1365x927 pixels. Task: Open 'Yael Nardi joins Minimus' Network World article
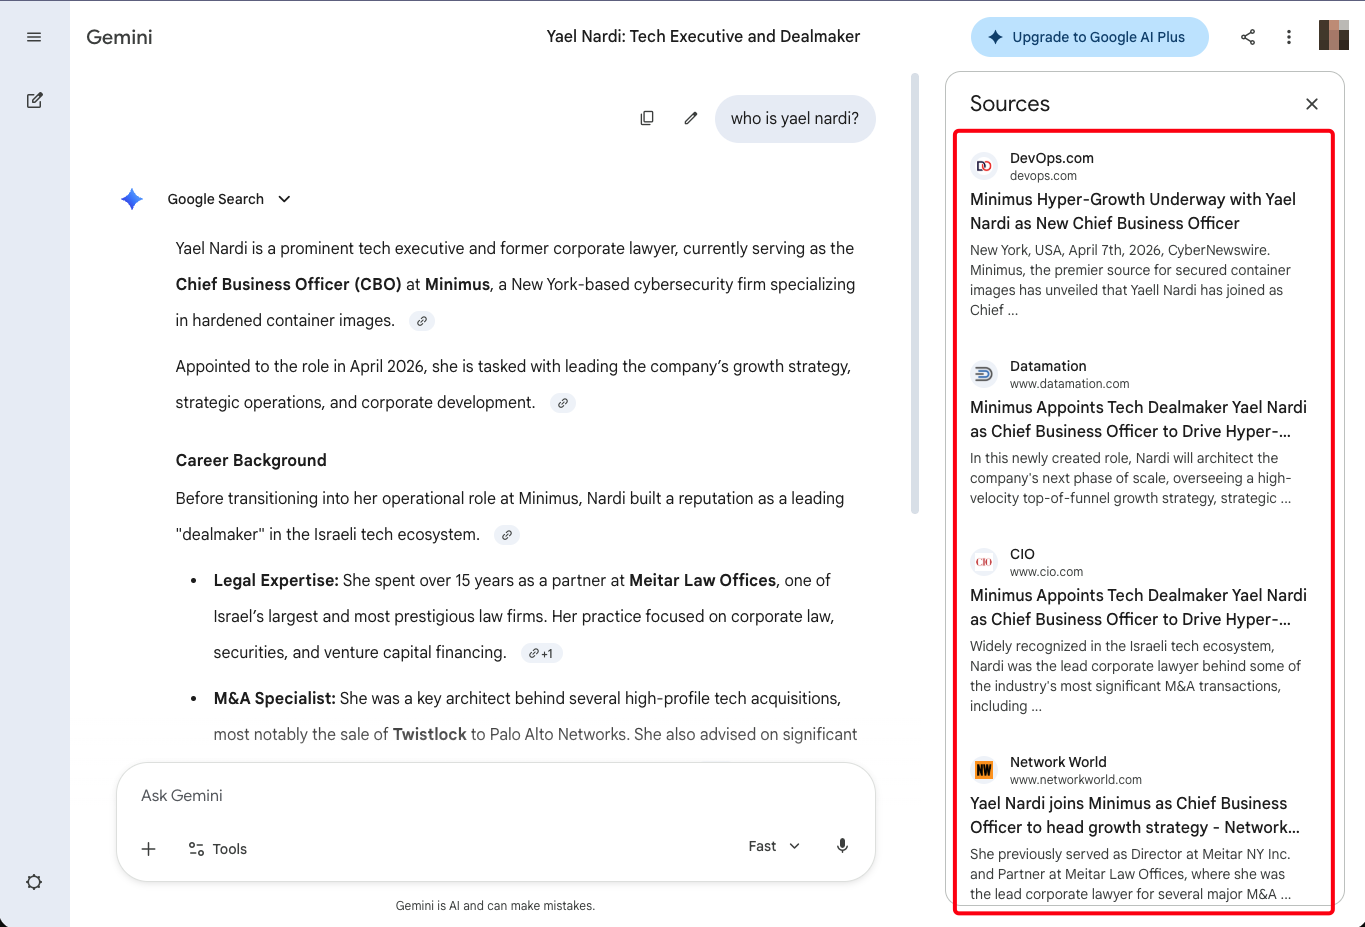tap(1135, 815)
